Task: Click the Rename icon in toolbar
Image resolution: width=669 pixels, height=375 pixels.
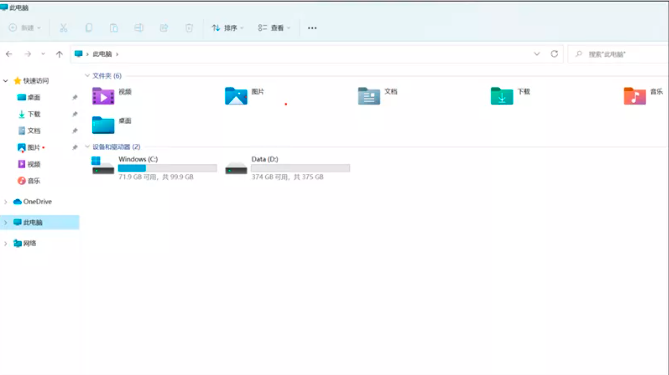Action: pyautogui.click(x=139, y=28)
